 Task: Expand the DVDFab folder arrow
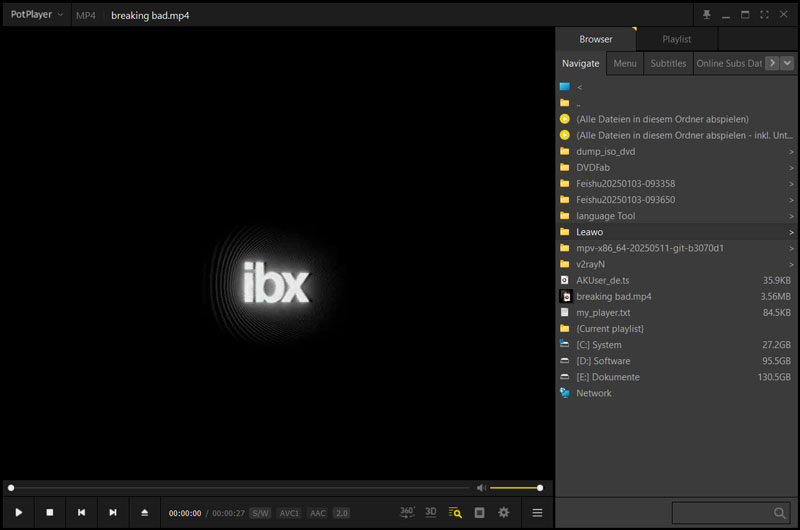pos(791,168)
